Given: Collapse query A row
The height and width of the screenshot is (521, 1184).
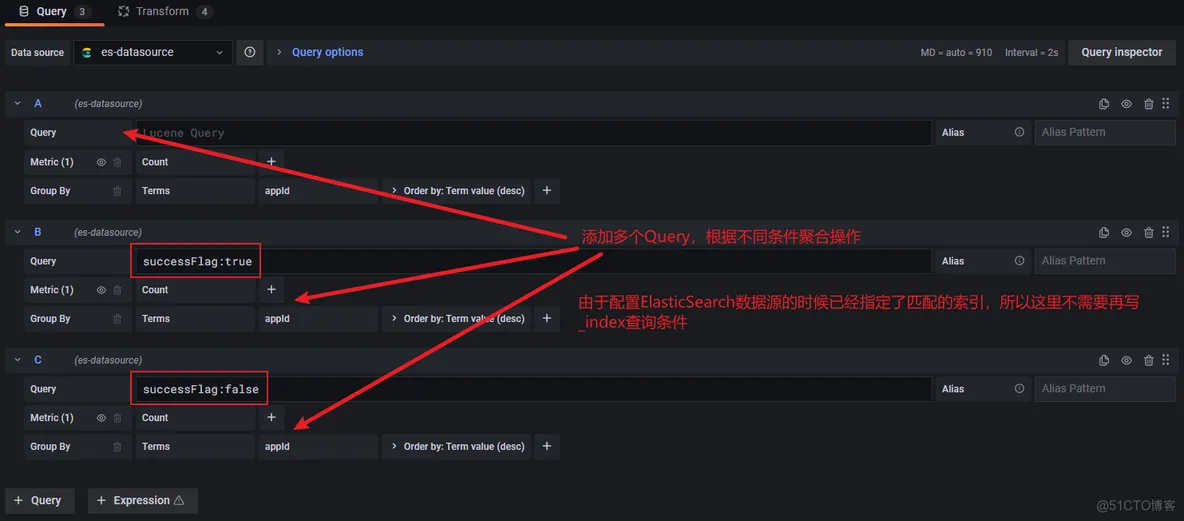Looking at the screenshot, I should [x=17, y=103].
